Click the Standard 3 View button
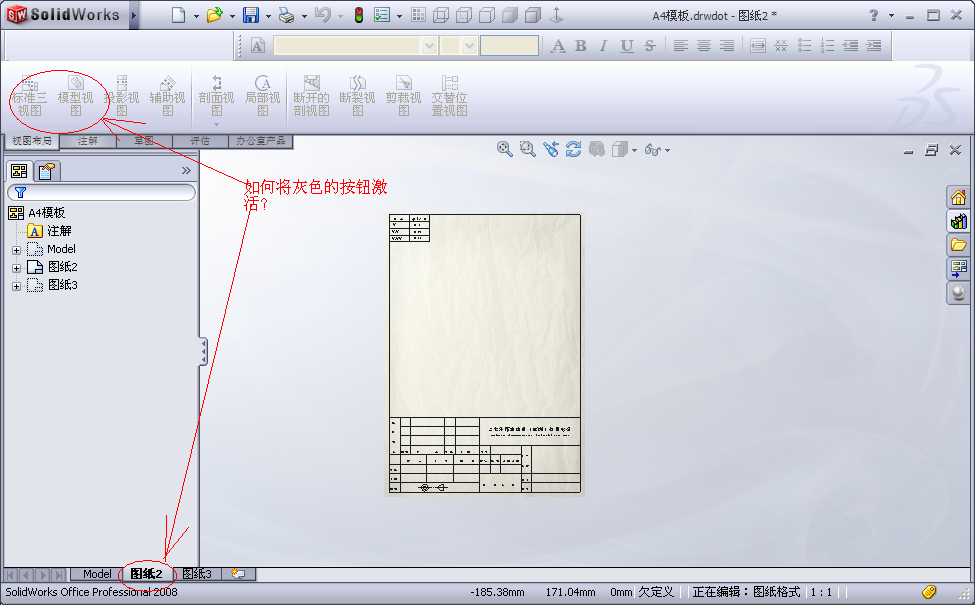This screenshot has width=975, height=605. 29,96
